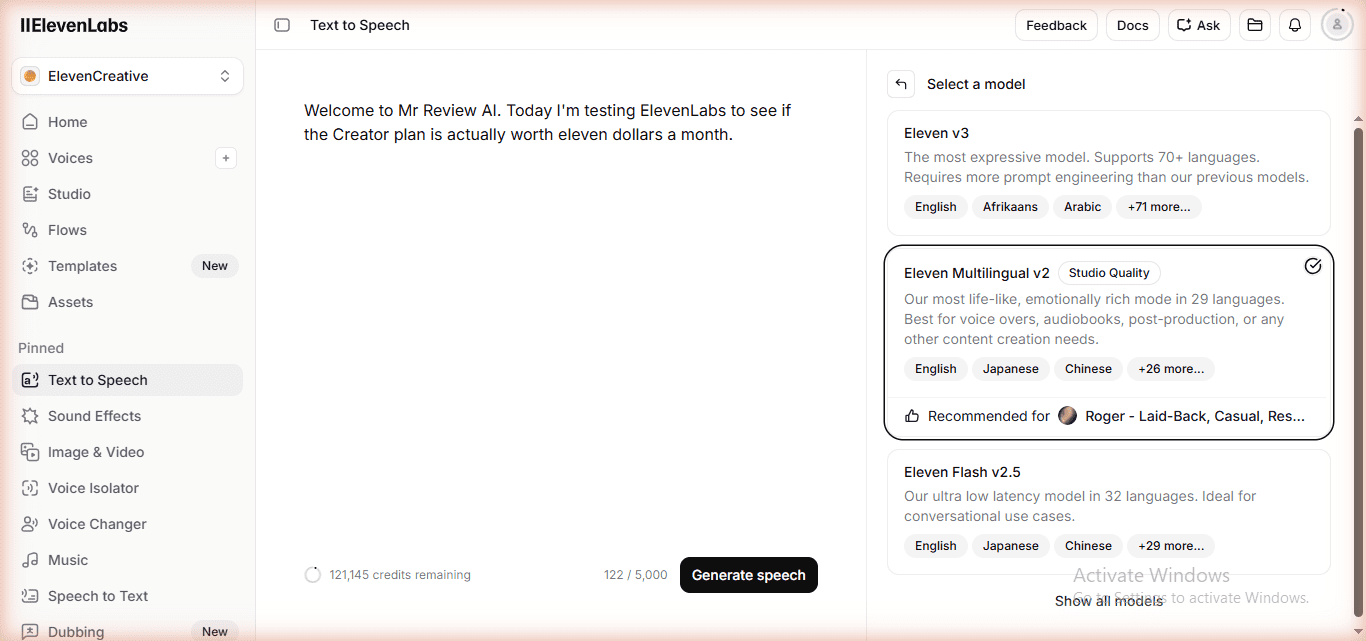Screen dimensions: 1366x641
Task: Click the Text to Speech page title
Action: tap(360, 25)
